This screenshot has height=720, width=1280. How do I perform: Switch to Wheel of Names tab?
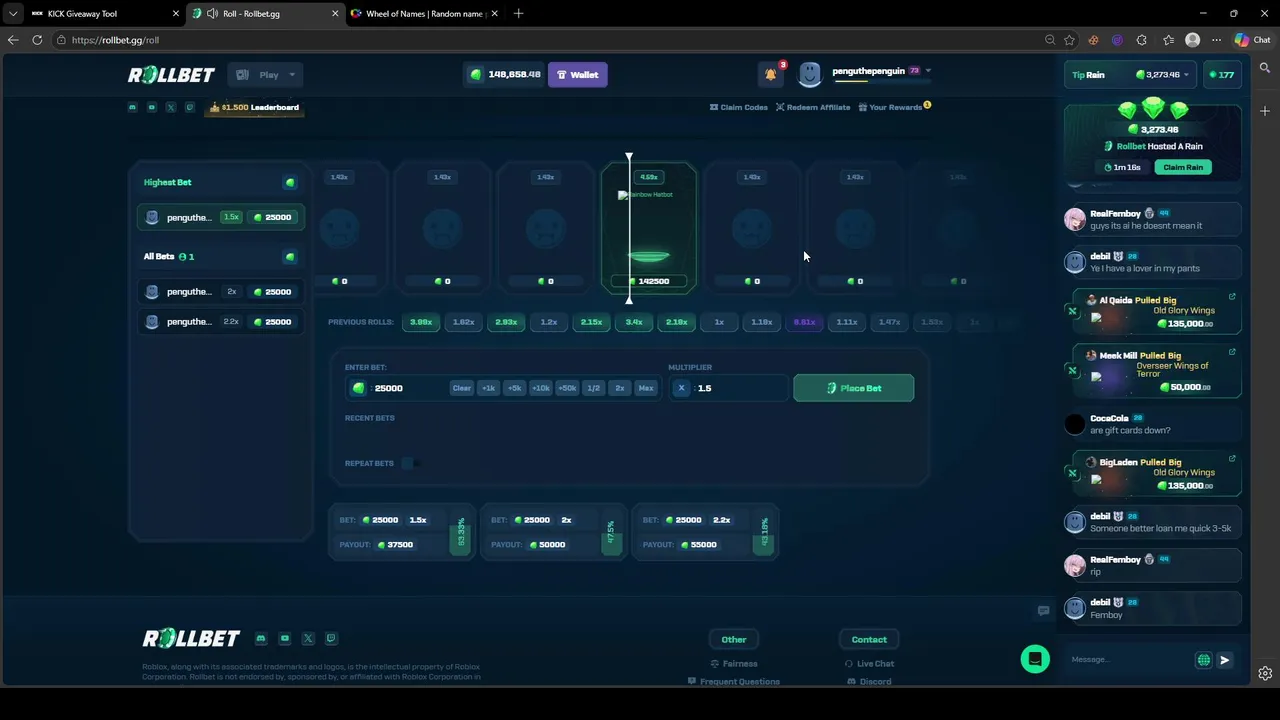point(423,14)
